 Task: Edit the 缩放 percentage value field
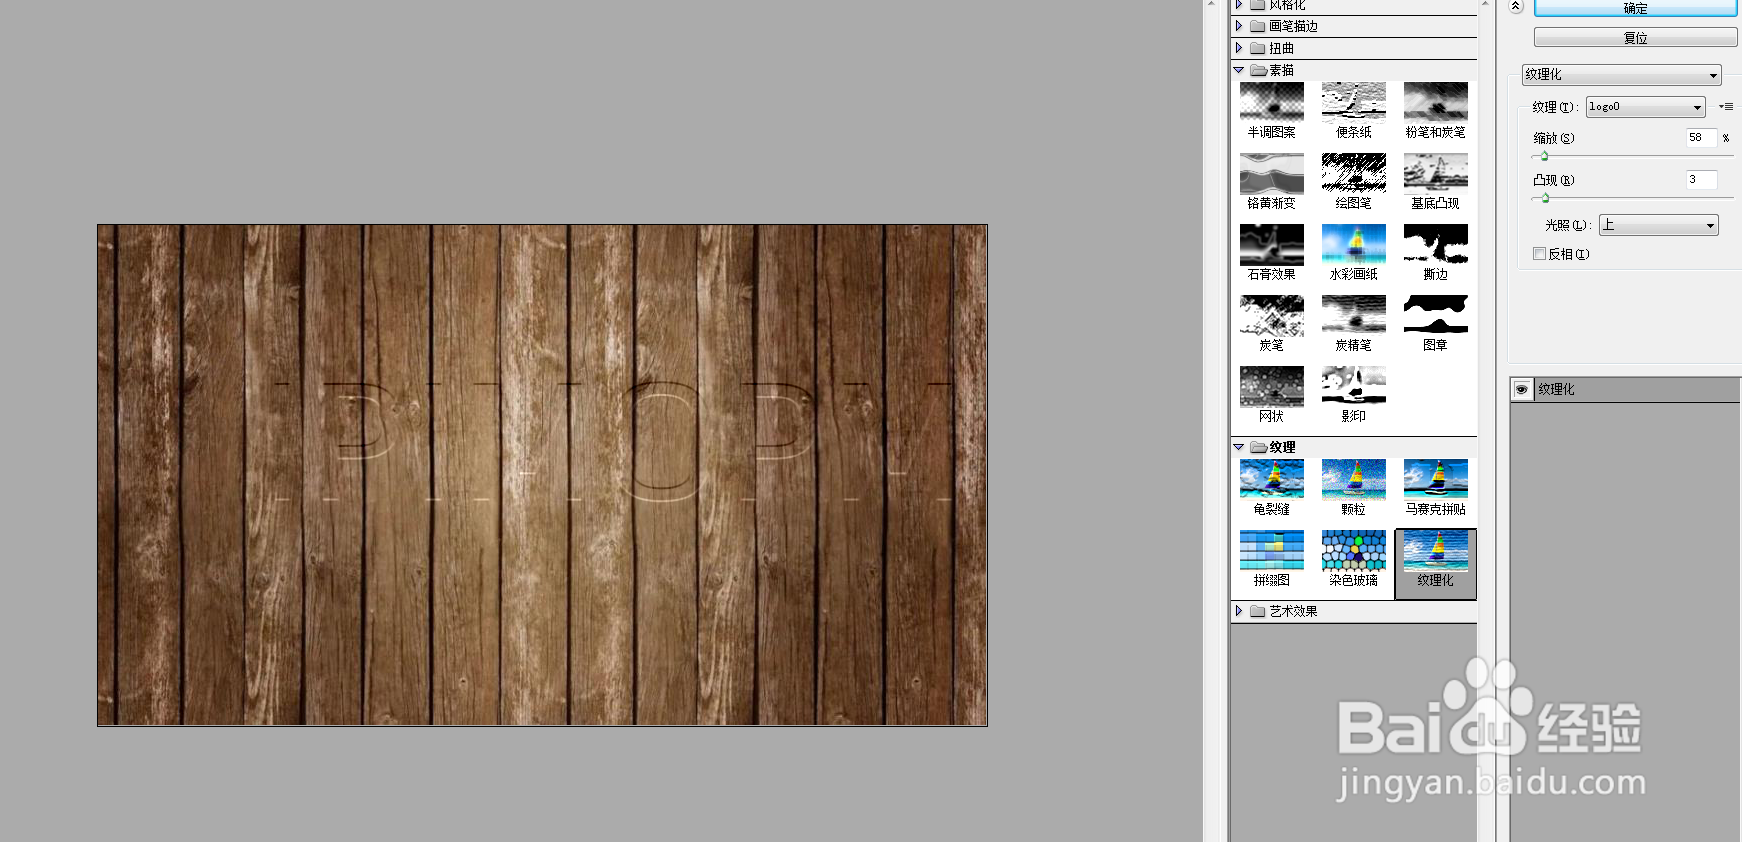tap(1701, 138)
